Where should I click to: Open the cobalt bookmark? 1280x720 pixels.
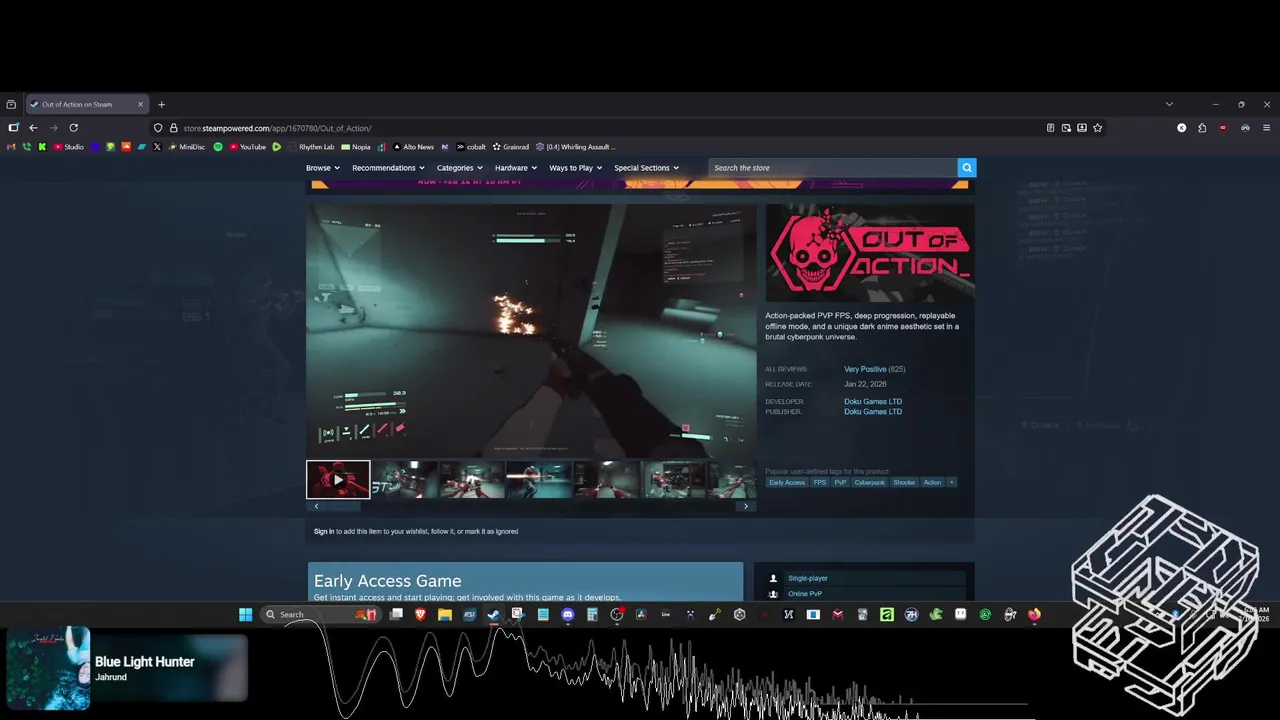point(470,147)
